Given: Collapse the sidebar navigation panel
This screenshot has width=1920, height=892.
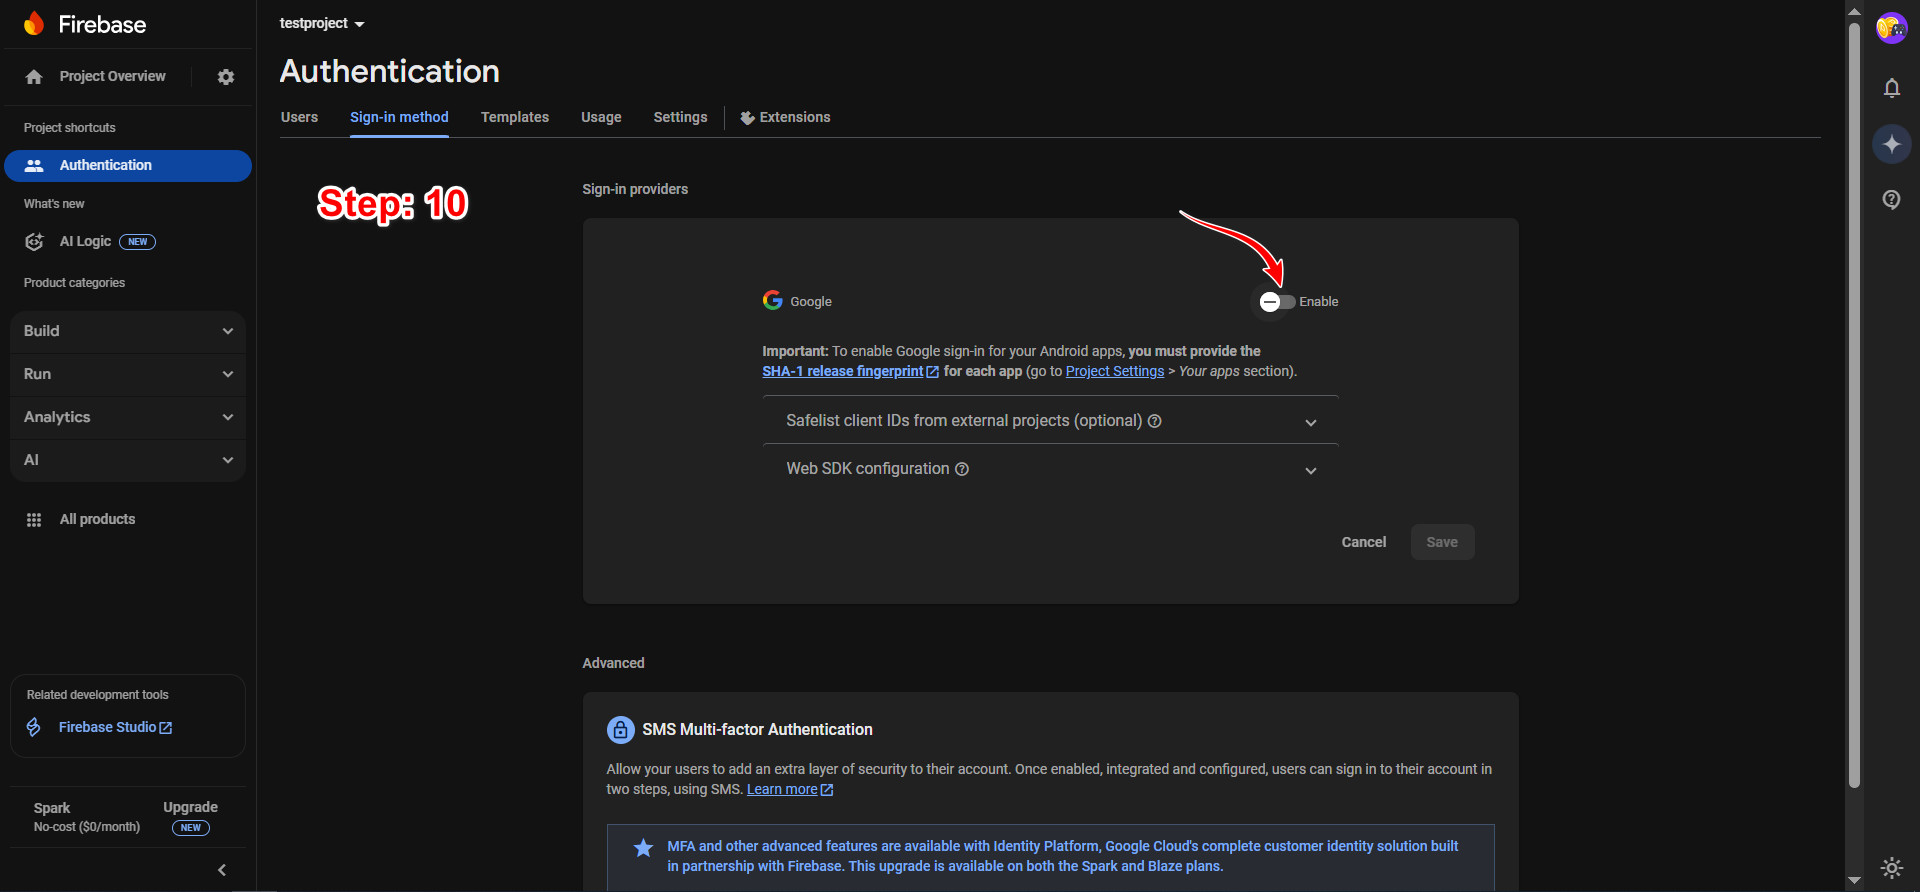Looking at the screenshot, I should pyautogui.click(x=222, y=870).
